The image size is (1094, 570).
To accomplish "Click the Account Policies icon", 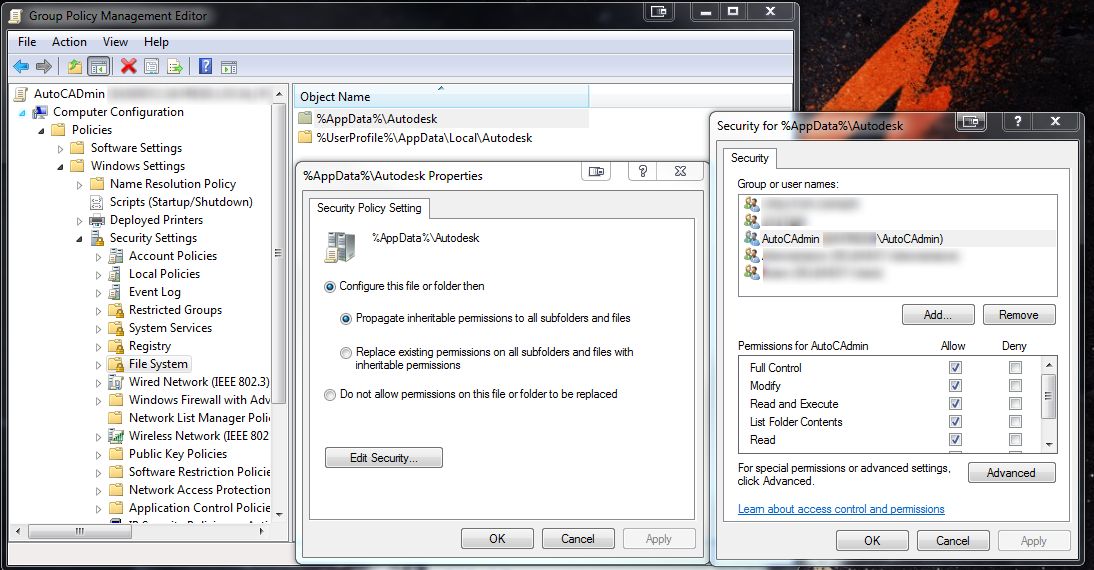I will tap(116, 256).
